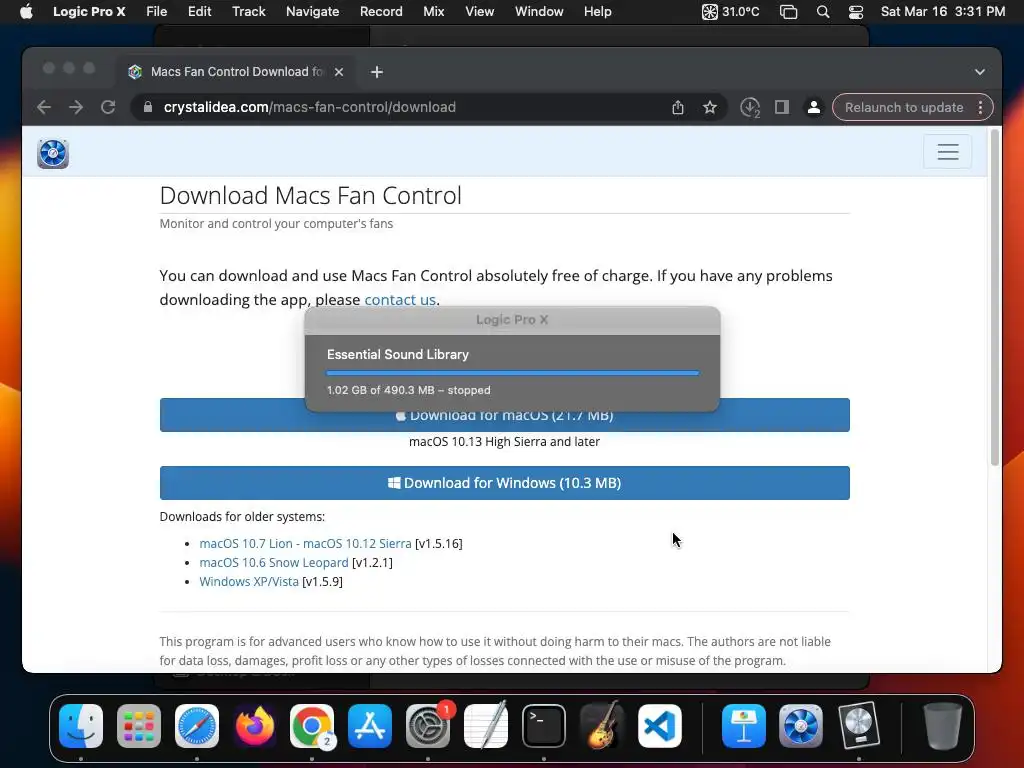Open Spotlight search in menu bar
The image size is (1024, 768).
823,12
